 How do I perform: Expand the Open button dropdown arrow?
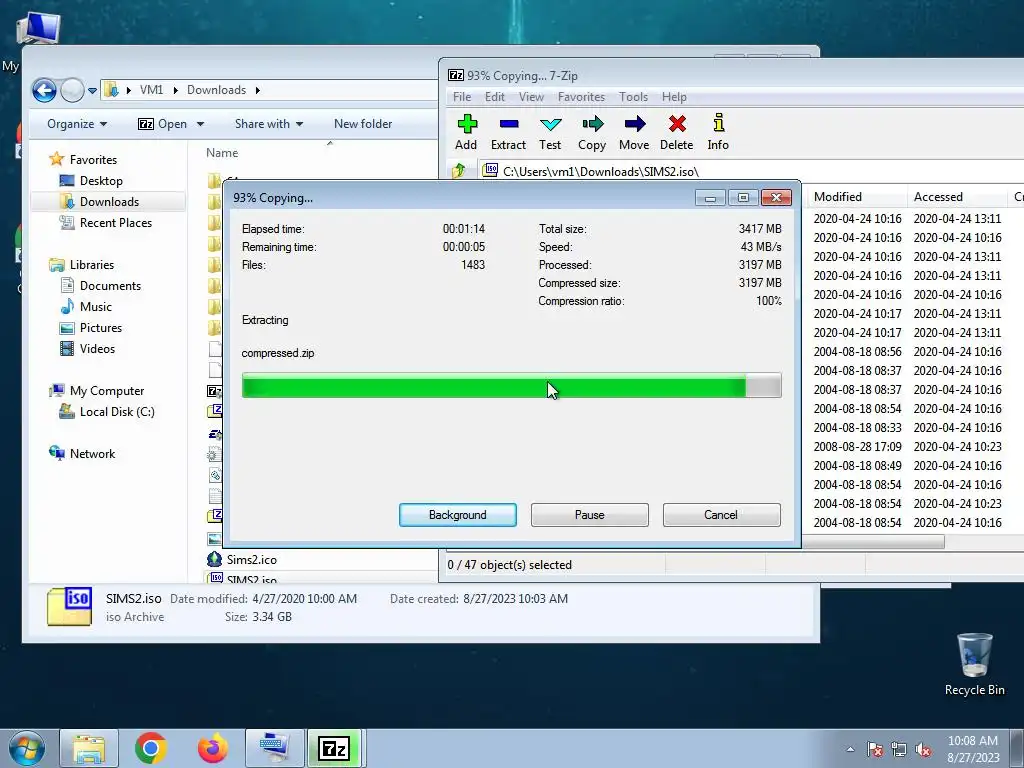200,124
